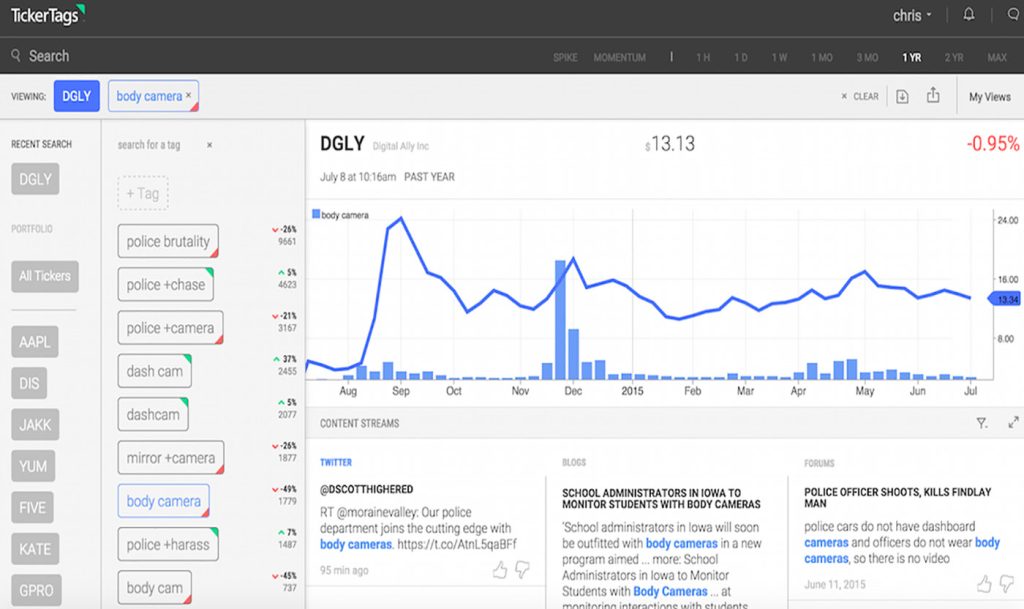This screenshot has width=1024, height=609.
Task: Open the chris account dropdown
Action: 912,15
